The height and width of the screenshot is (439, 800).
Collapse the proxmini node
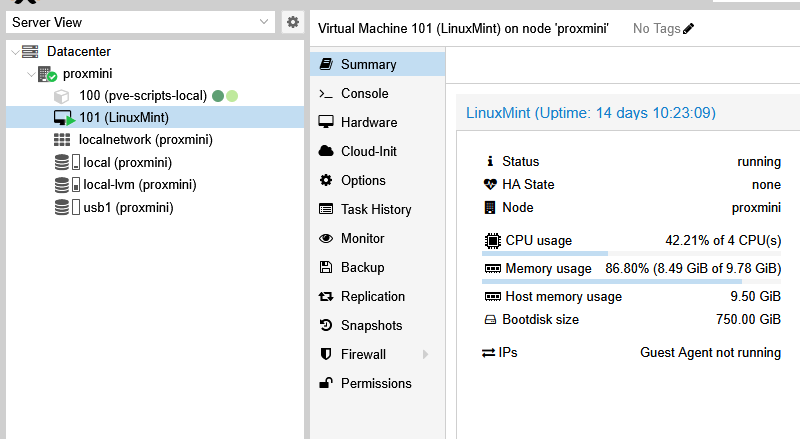[x=30, y=74]
